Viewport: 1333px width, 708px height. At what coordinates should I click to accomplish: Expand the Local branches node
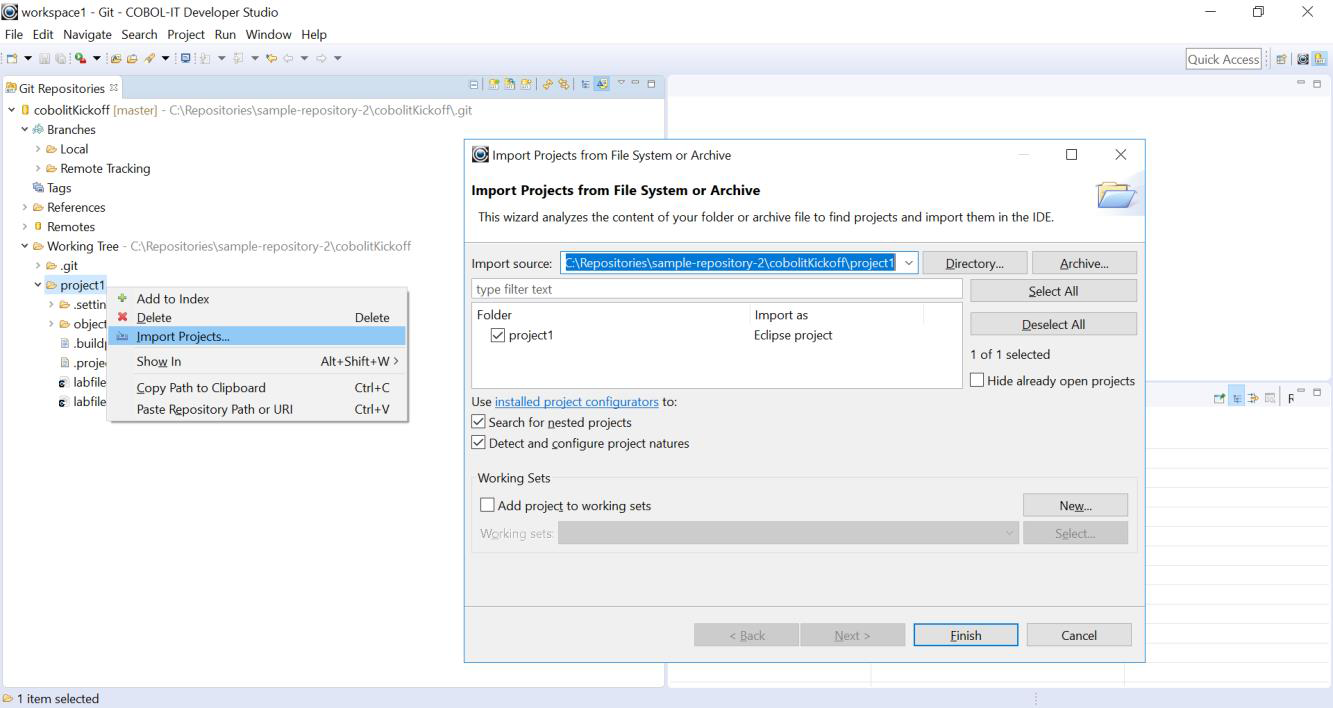point(38,149)
